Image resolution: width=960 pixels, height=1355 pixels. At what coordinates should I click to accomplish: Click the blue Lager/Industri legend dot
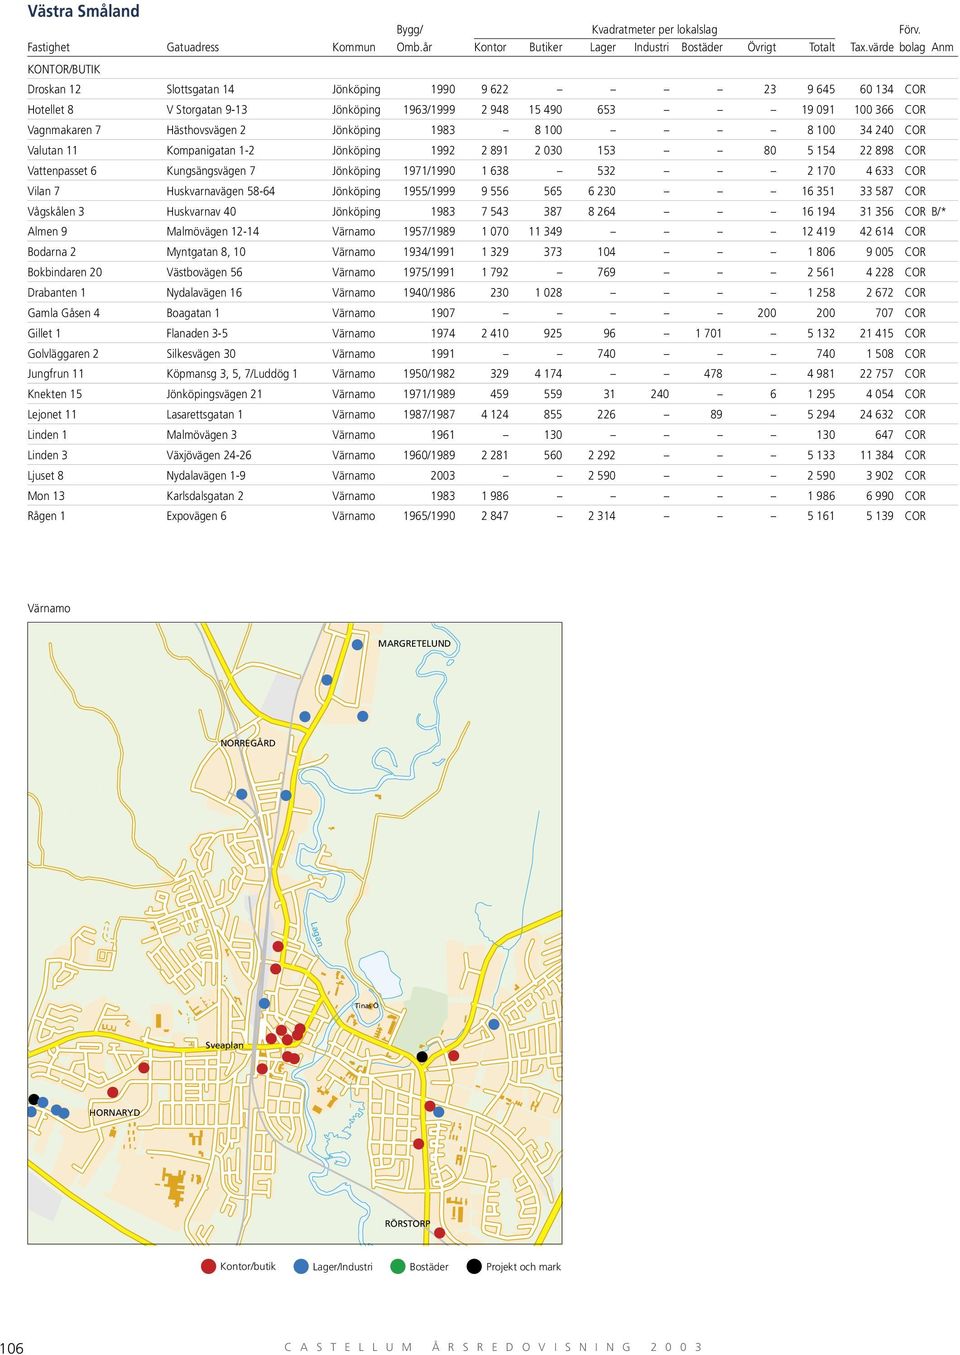click(301, 1266)
